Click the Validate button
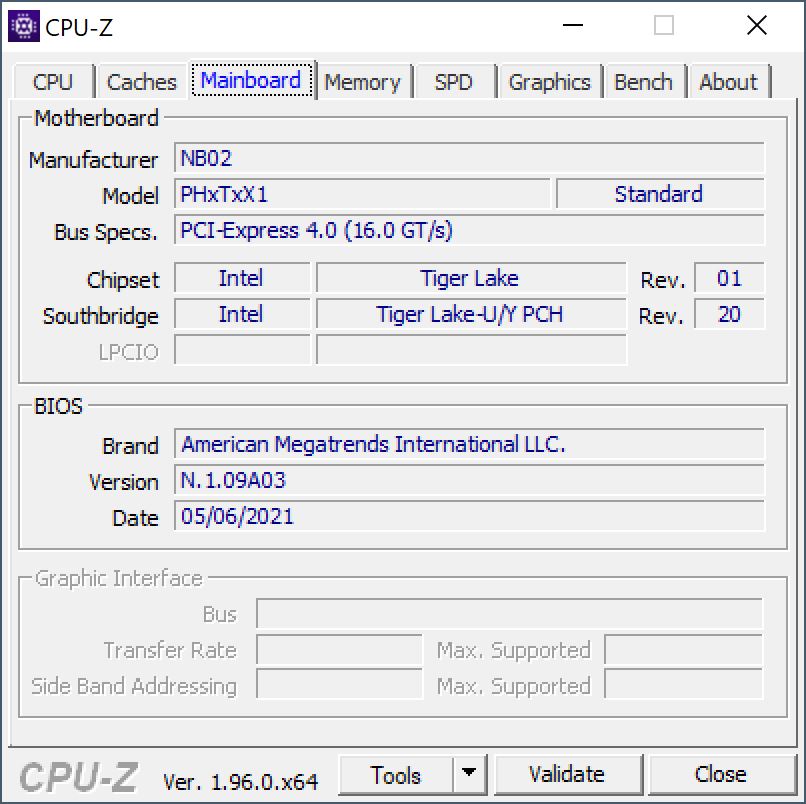 568,775
